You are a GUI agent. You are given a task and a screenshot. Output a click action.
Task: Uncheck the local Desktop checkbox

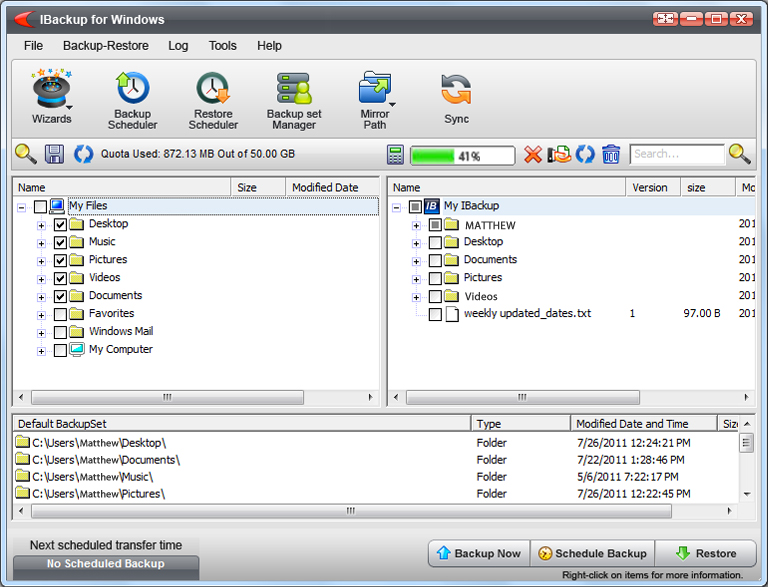click(60, 225)
